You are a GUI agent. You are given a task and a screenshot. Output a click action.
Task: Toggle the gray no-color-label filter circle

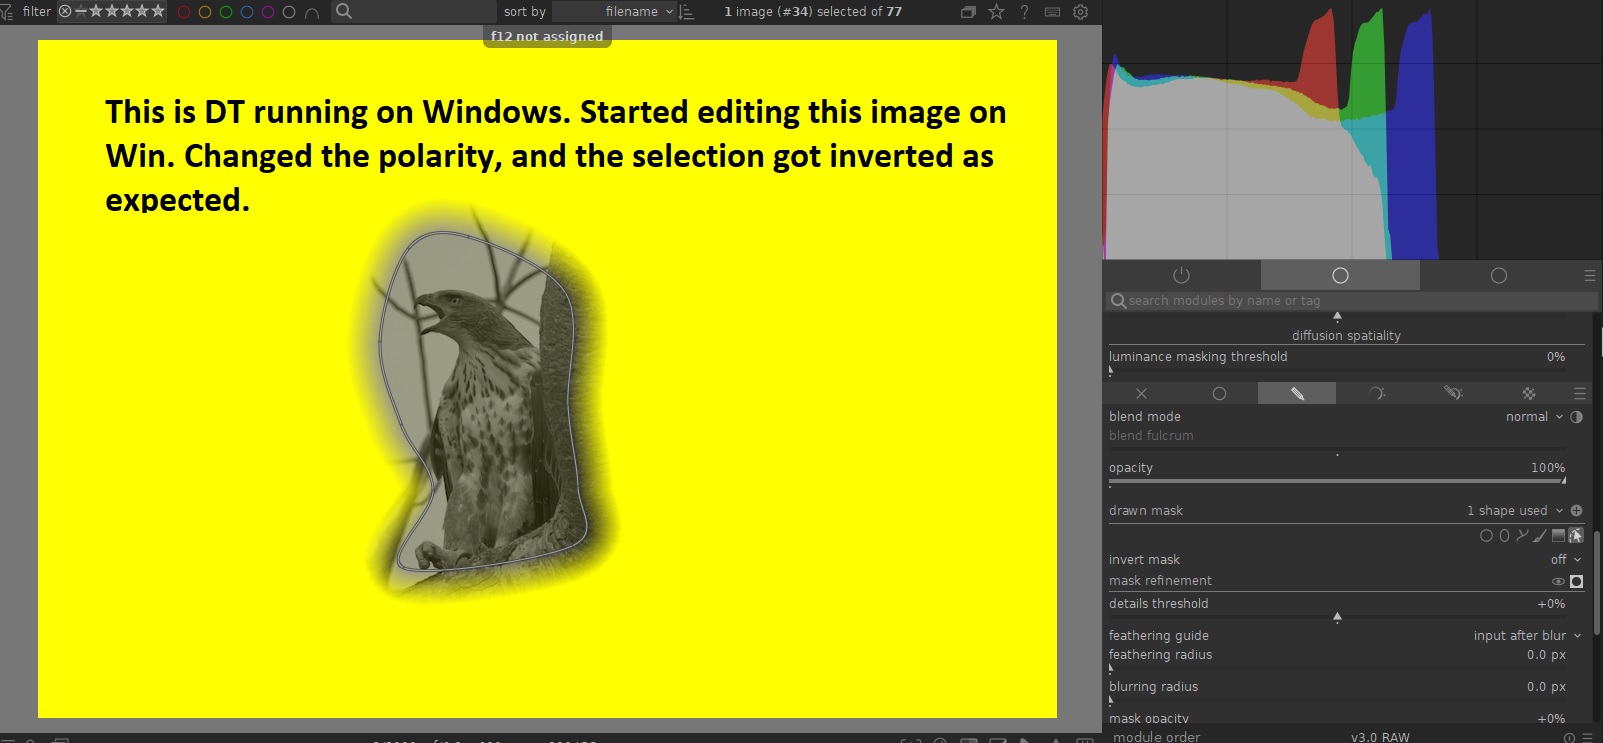289,13
